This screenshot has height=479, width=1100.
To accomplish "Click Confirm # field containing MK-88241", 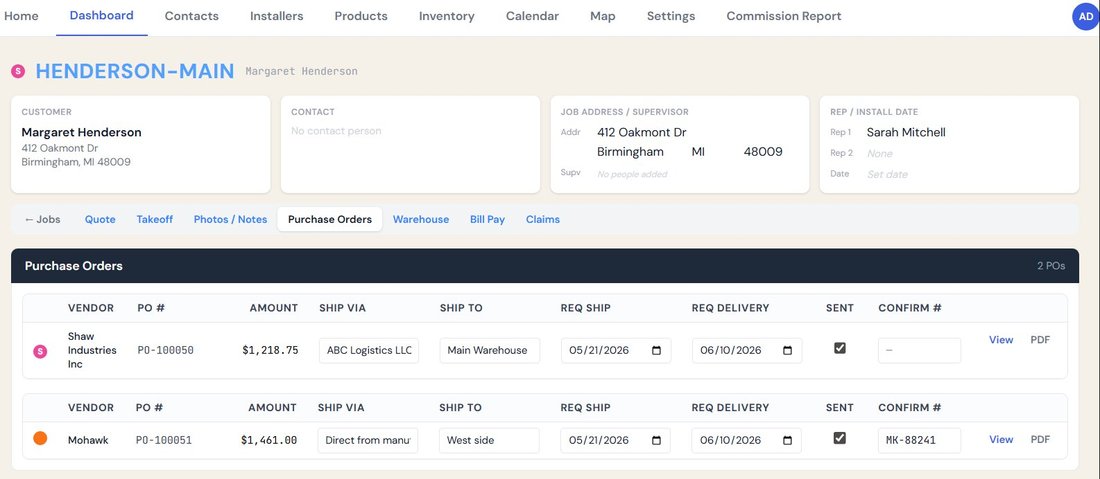I will 920,440.
